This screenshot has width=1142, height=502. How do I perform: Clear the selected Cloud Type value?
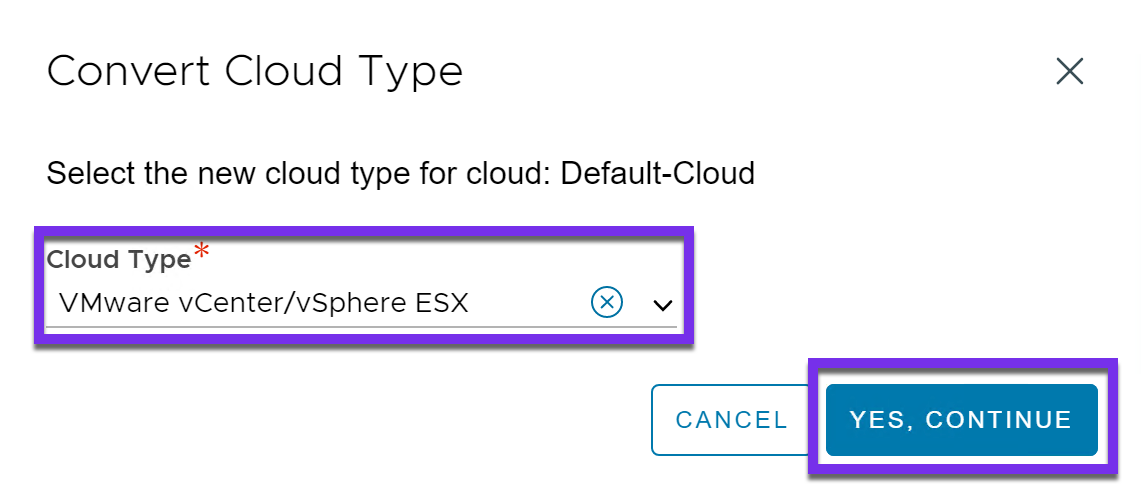[607, 302]
